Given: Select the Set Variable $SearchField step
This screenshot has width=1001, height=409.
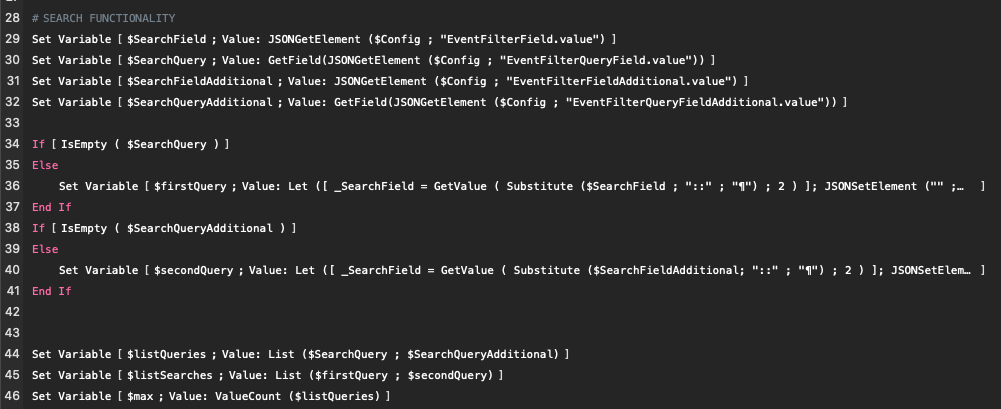Looking at the screenshot, I should coord(324,39).
